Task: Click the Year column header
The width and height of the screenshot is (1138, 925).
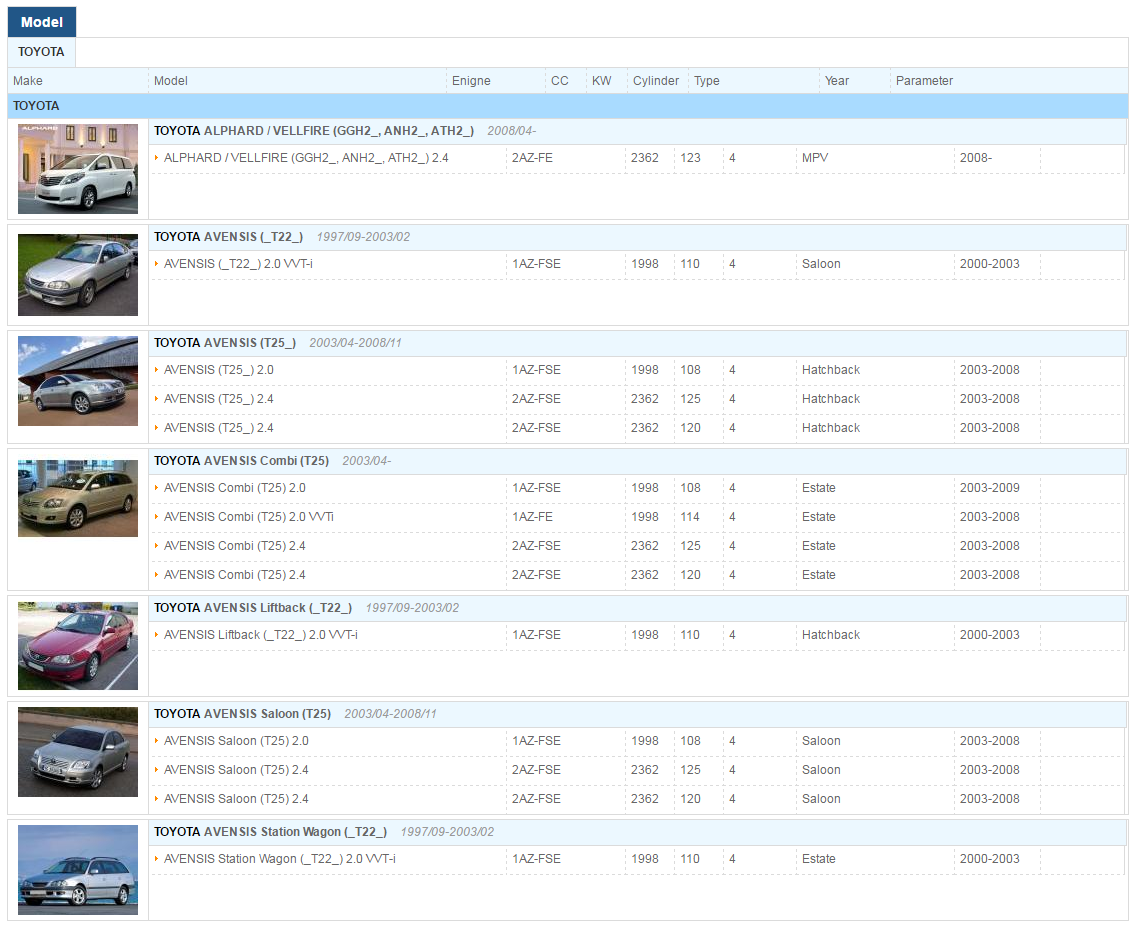Action: (837, 81)
